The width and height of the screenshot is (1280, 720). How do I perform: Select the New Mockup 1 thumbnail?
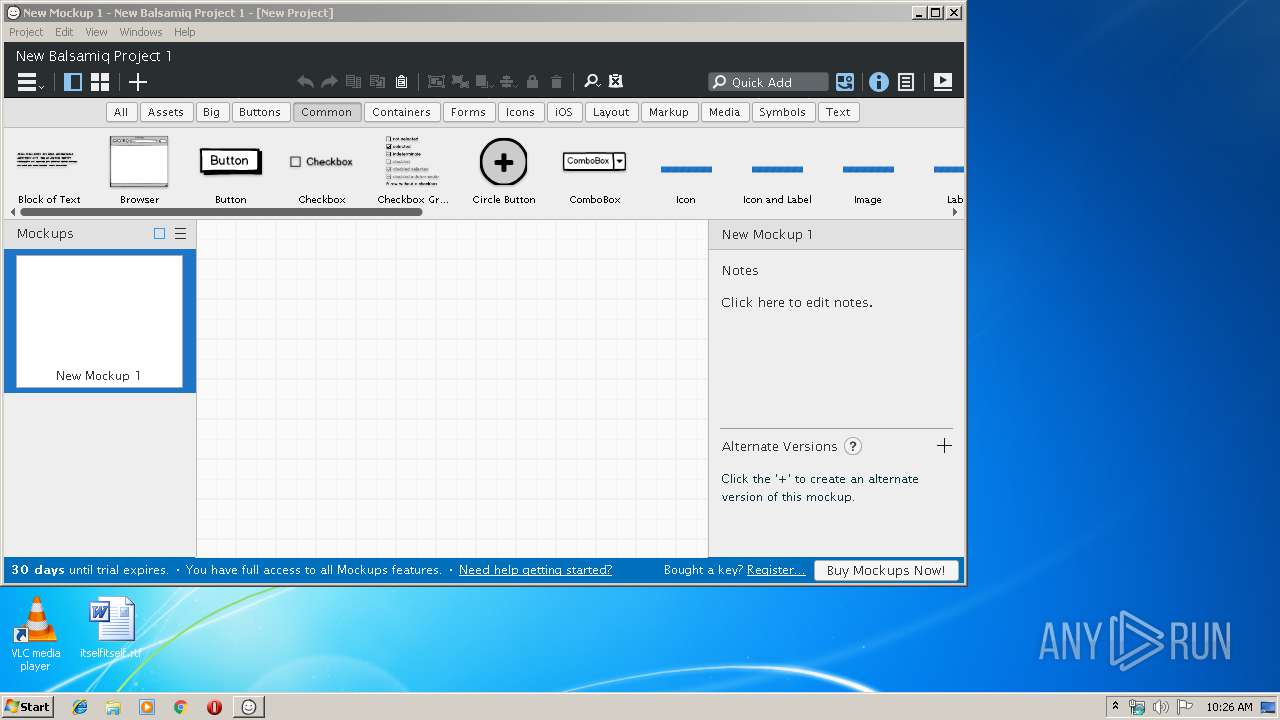click(x=99, y=321)
